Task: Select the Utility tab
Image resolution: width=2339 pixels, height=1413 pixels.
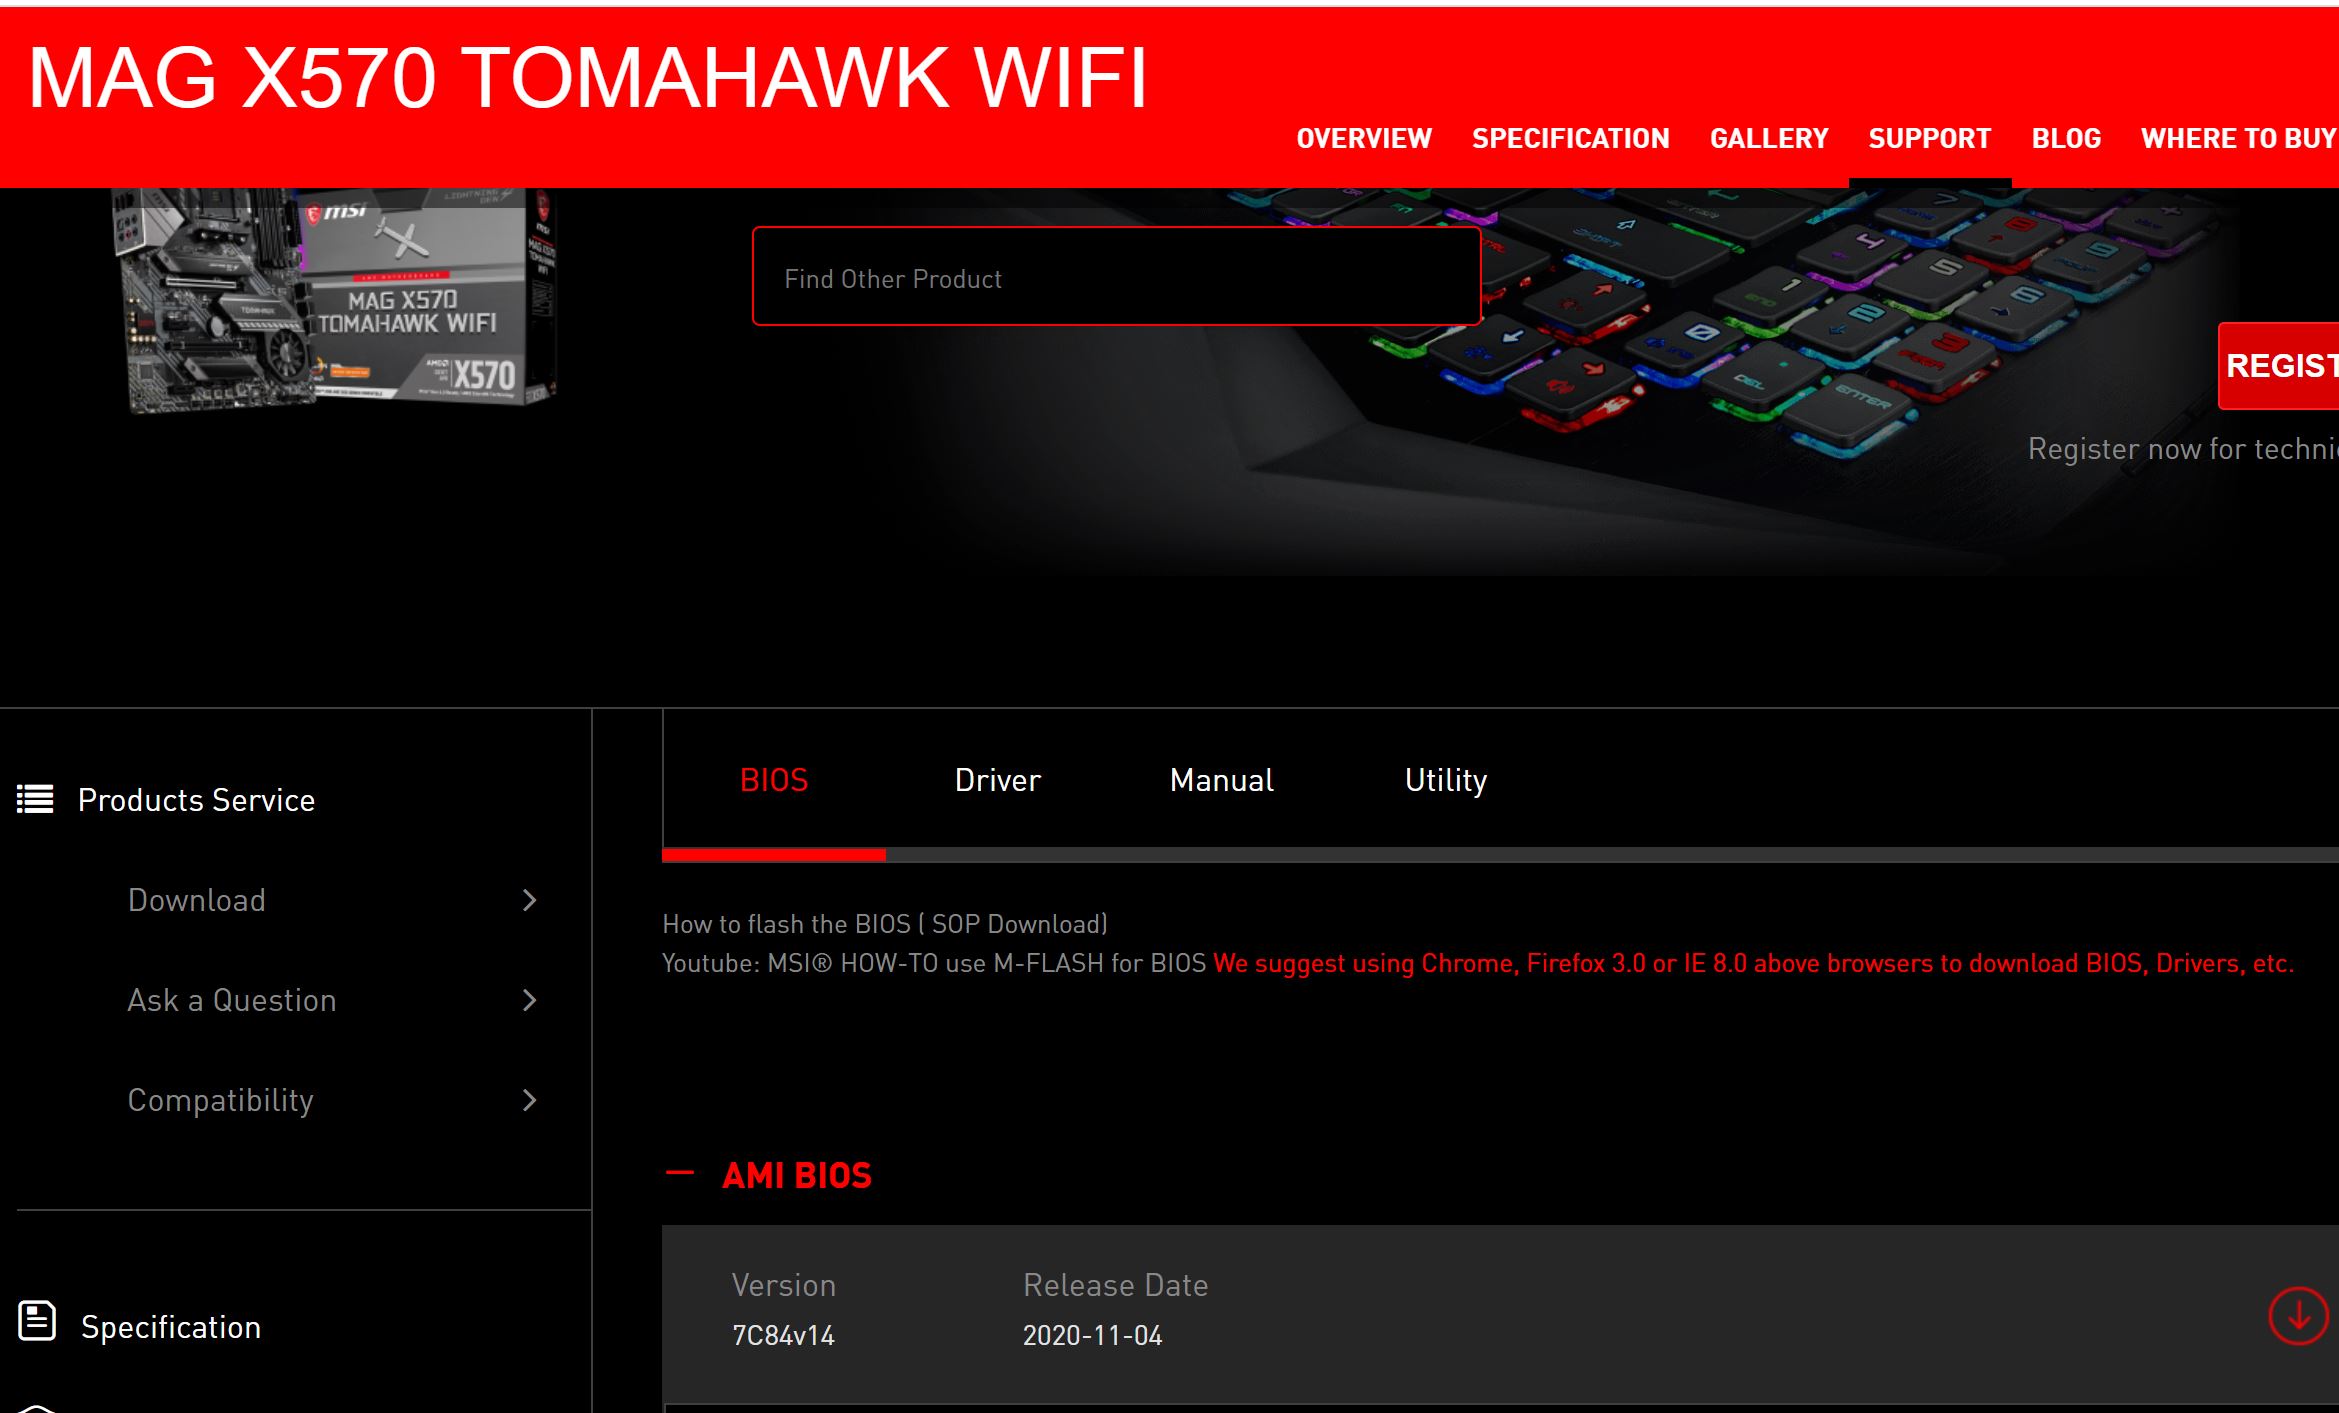Action: [1445, 780]
